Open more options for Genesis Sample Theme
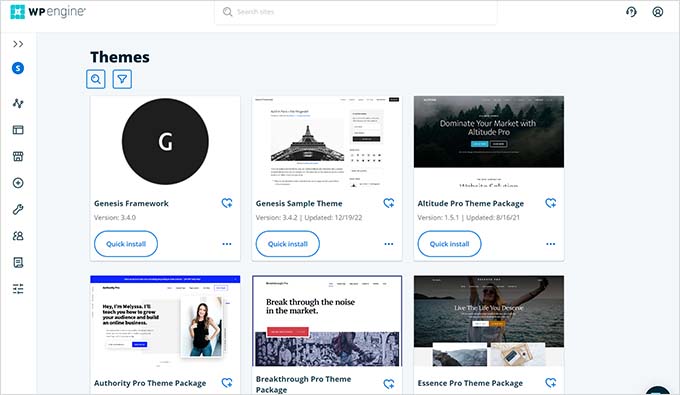Image resolution: width=680 pixels, height=395 pixels. [389, 244]
